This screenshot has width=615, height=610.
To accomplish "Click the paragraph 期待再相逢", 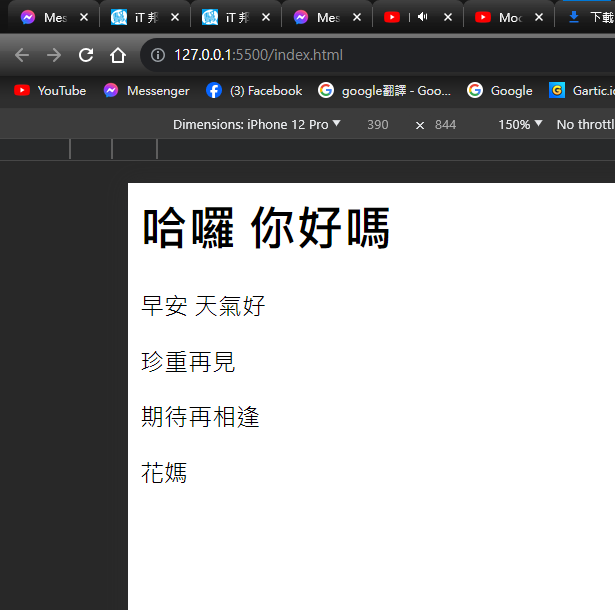I will pyautogui.click(x=200, y=417).
